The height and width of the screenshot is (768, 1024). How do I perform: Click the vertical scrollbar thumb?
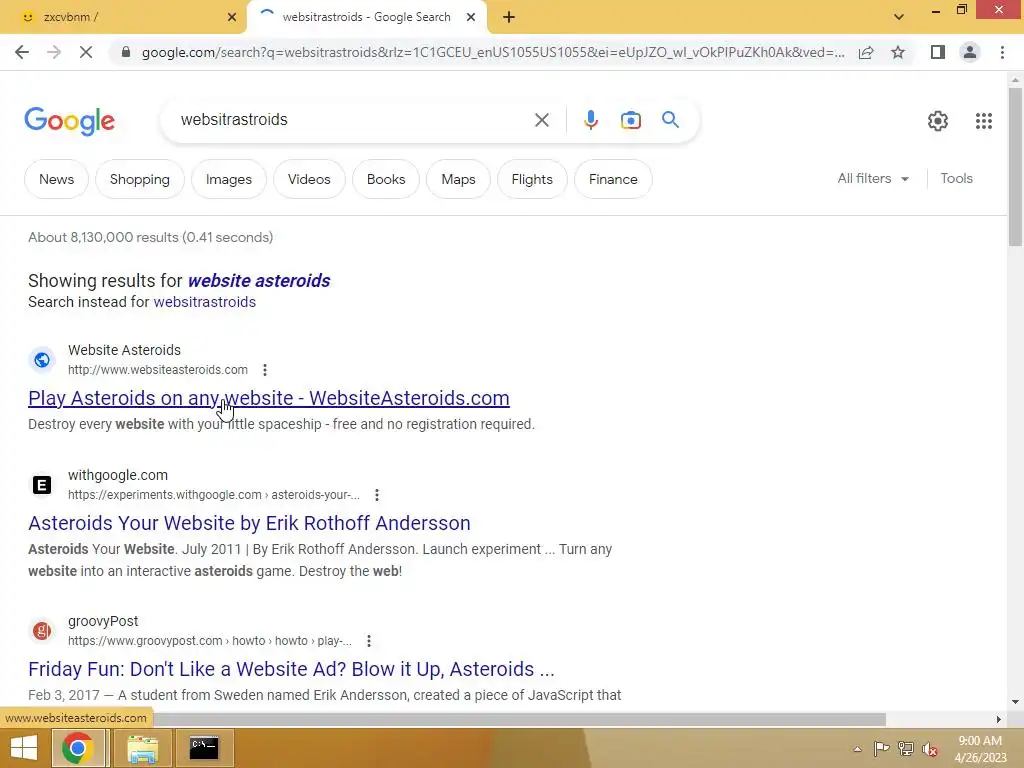pyautogui.click(x=1015, y=167)
